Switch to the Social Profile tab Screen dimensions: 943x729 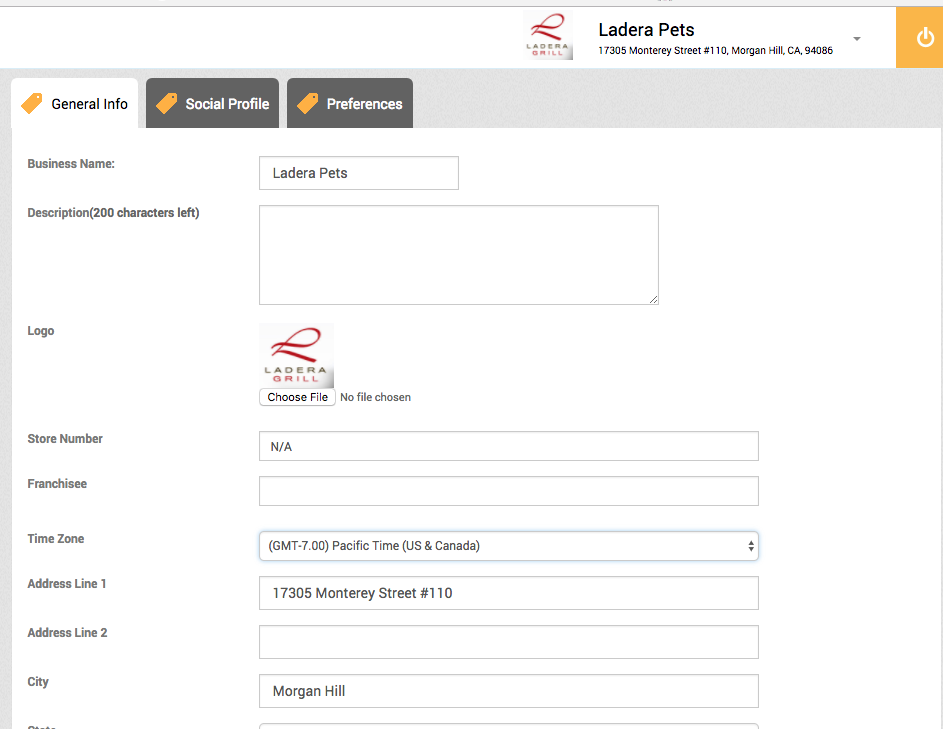212,103
